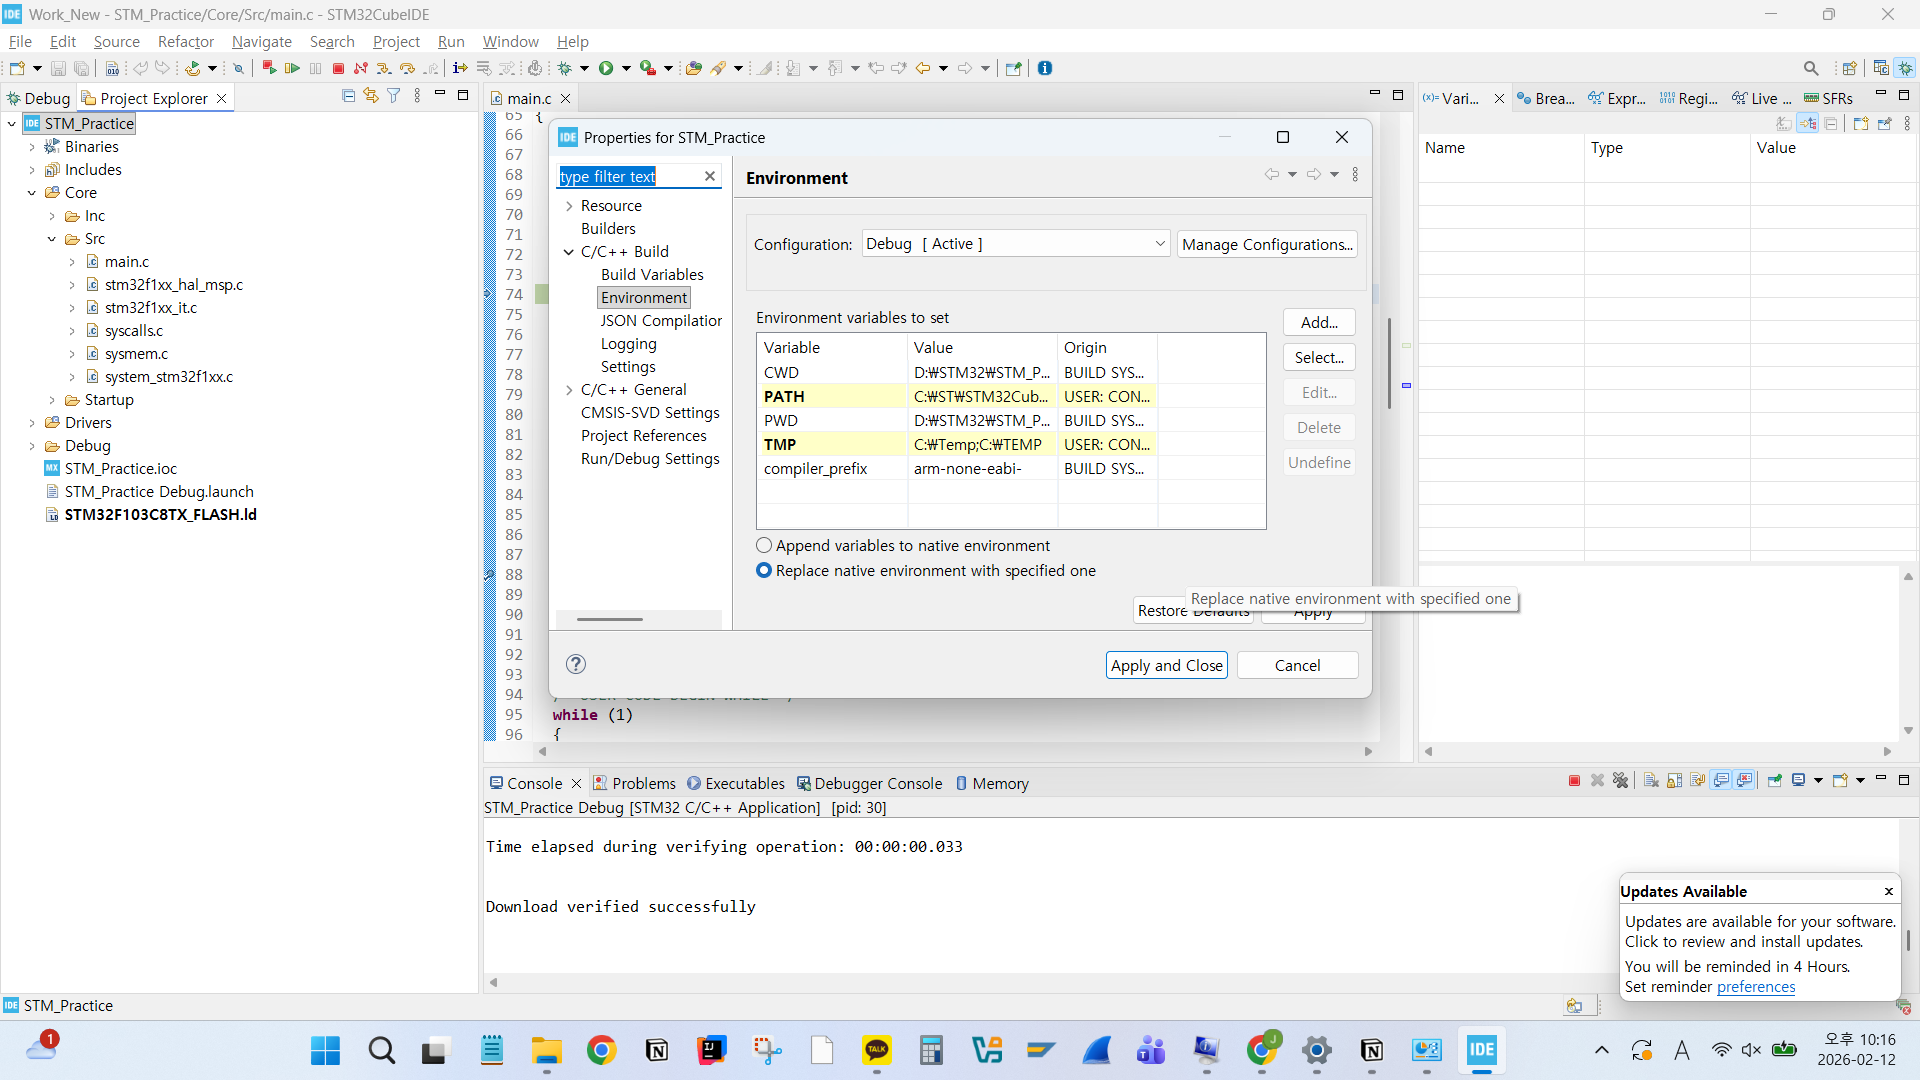Collapse the Src folder in Project Explorer
The image size is (1920, 1080).
(52, 239)
